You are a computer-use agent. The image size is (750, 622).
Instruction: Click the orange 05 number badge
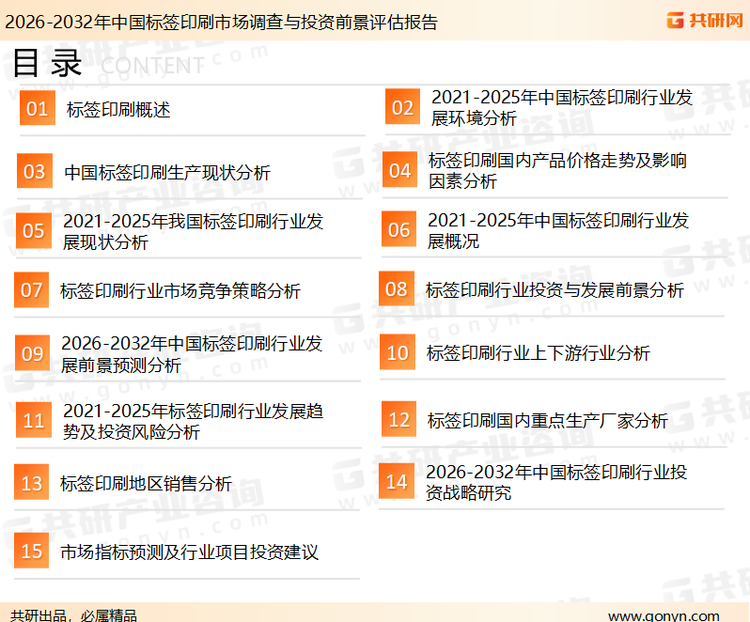point(33,231)
